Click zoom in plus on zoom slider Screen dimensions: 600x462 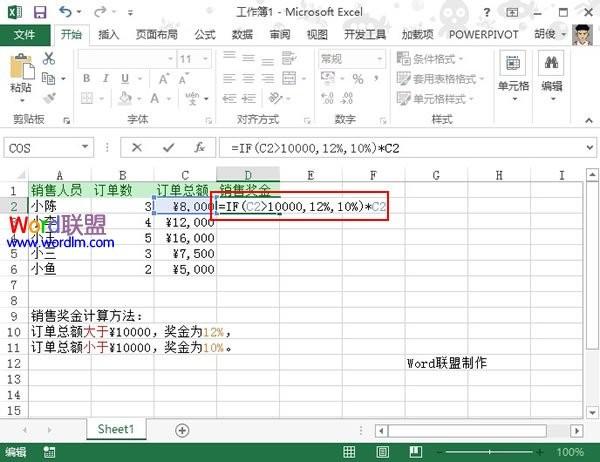click(539, 452)
